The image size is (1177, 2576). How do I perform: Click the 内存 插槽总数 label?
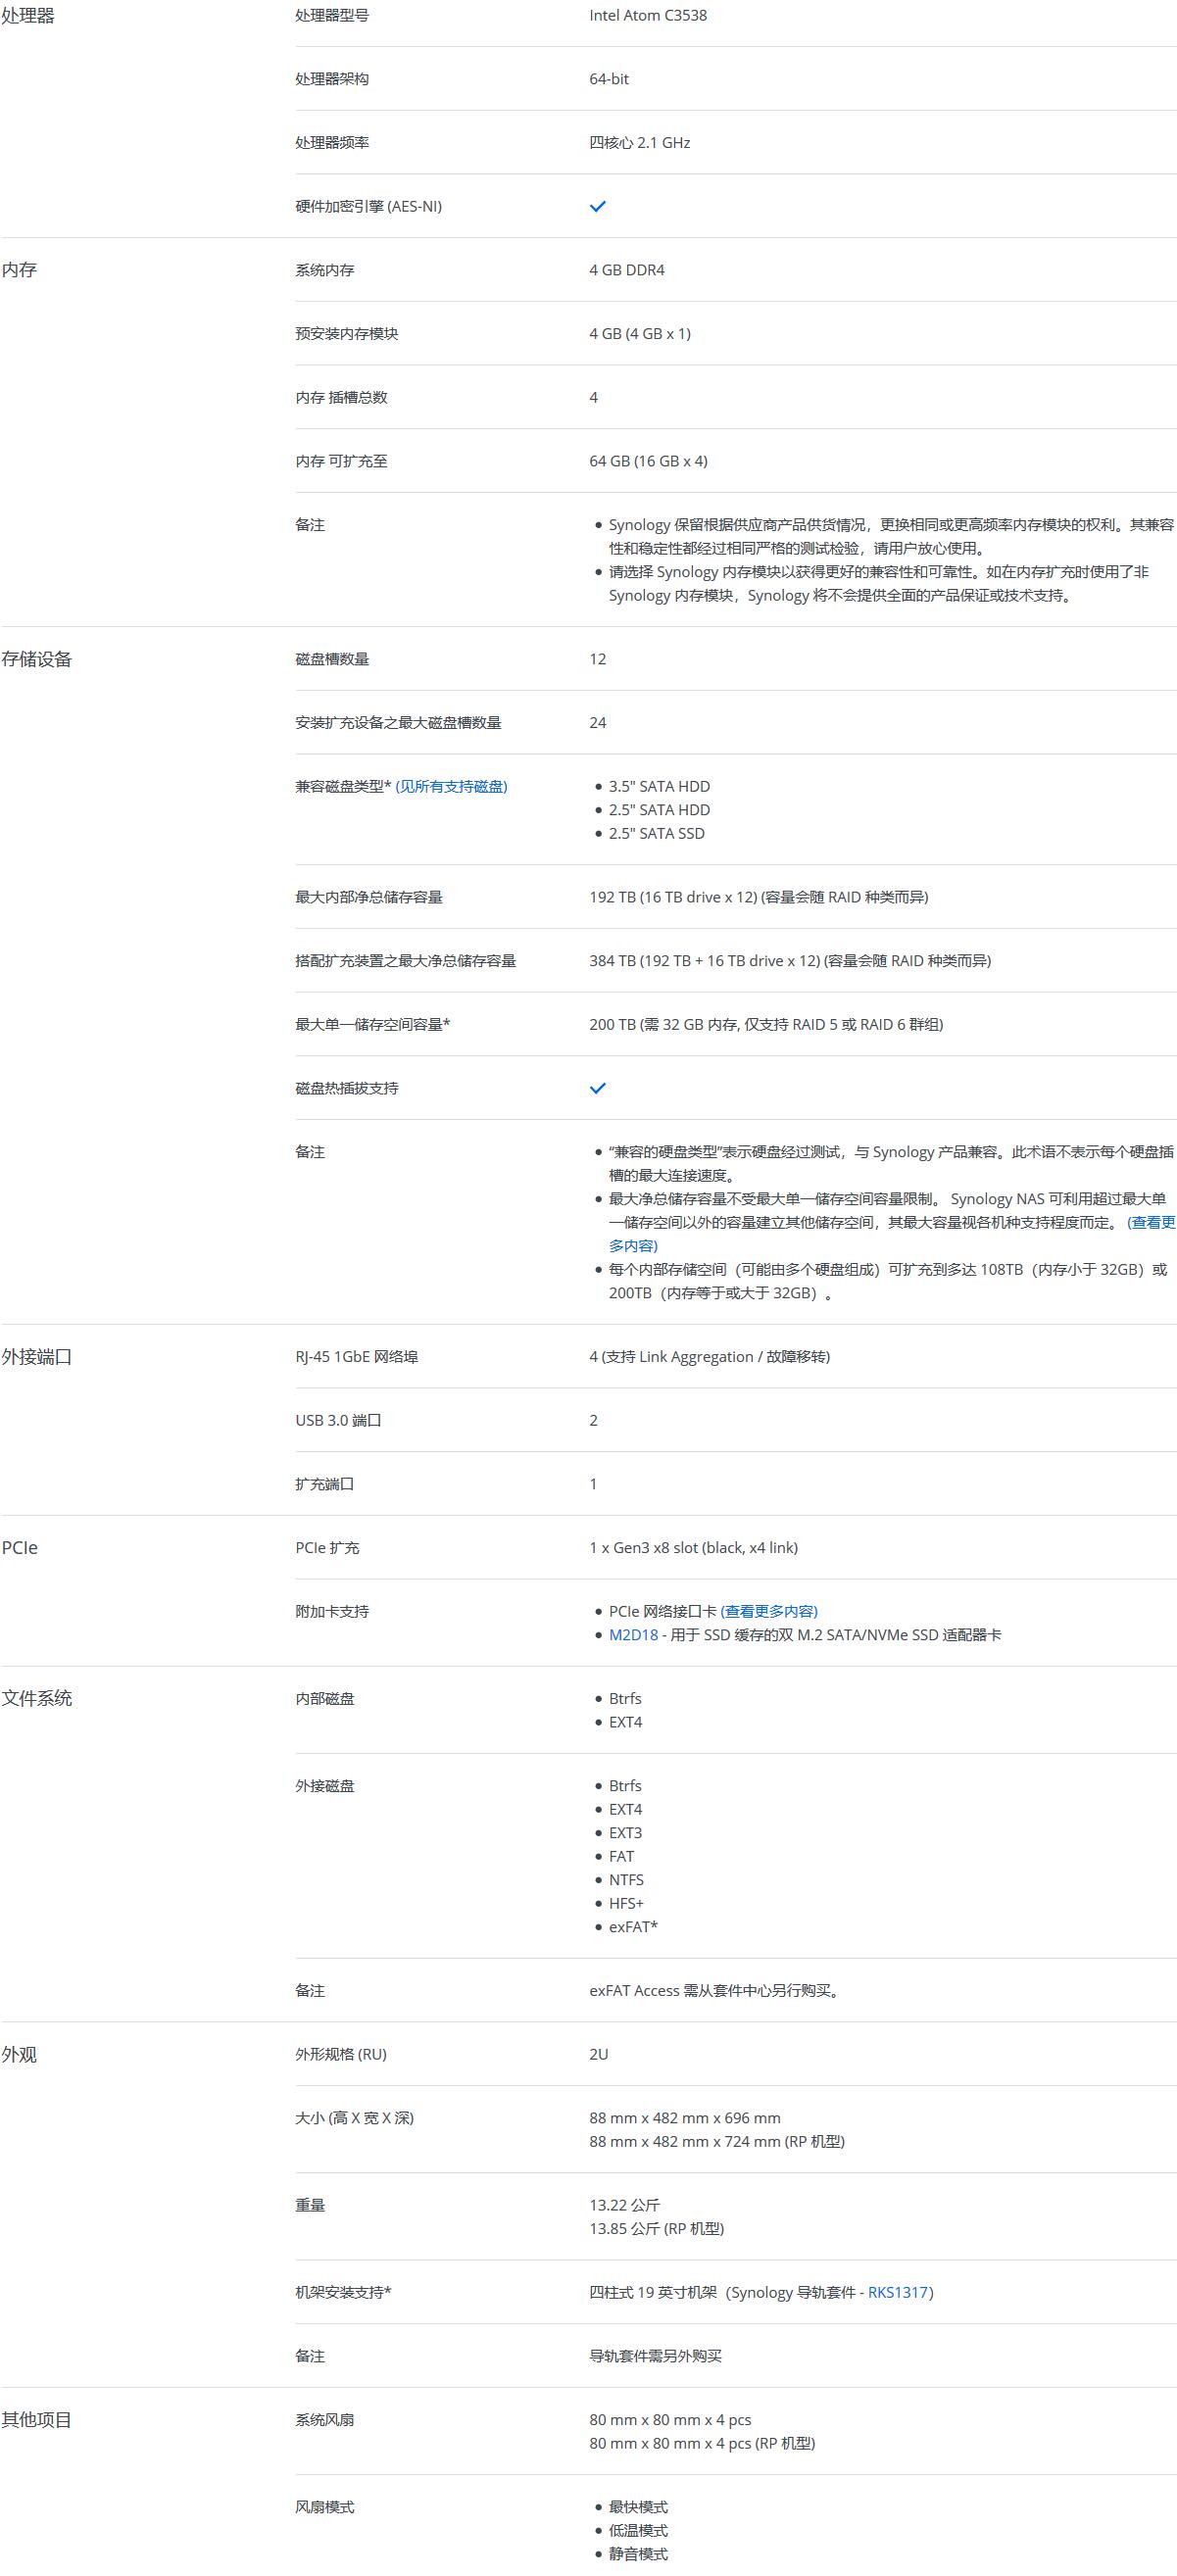pyautogui.click(x=341, y=397)
